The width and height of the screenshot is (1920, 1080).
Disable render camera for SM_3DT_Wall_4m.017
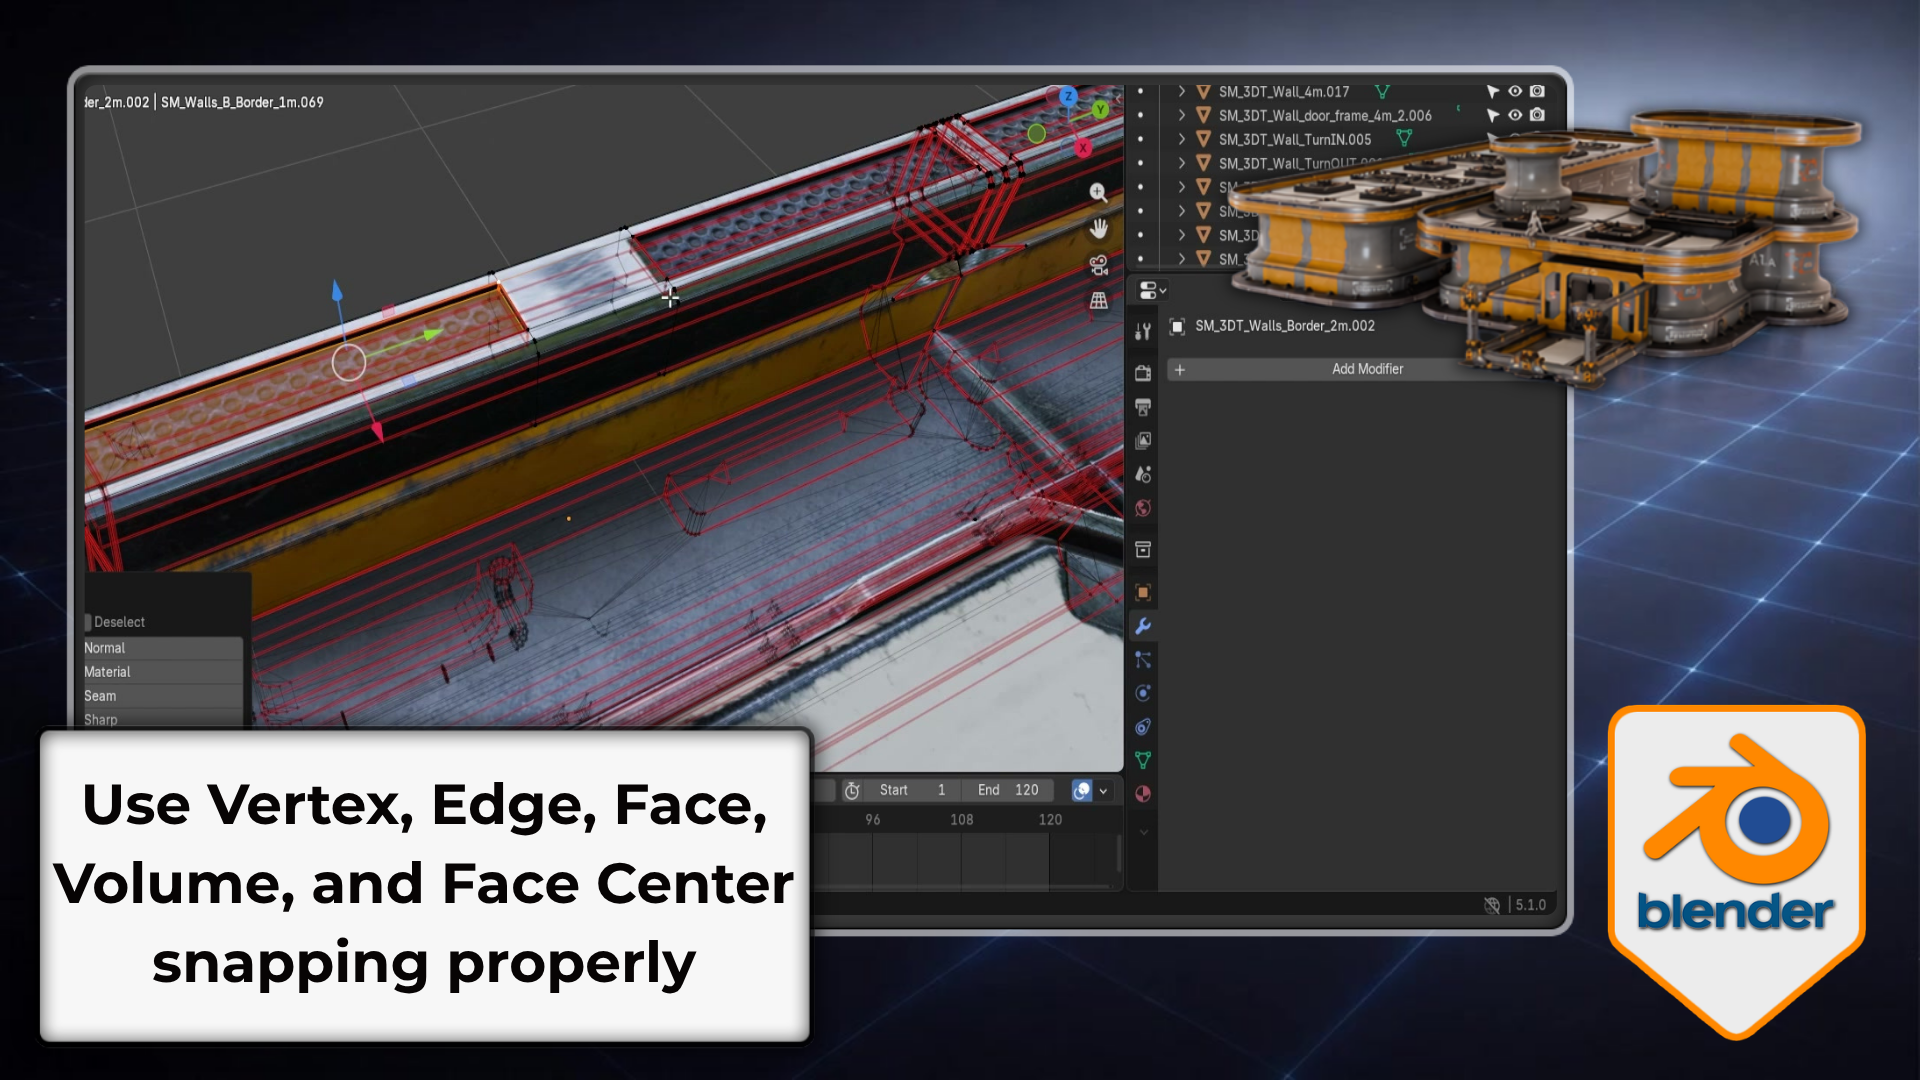(1538, 91)
